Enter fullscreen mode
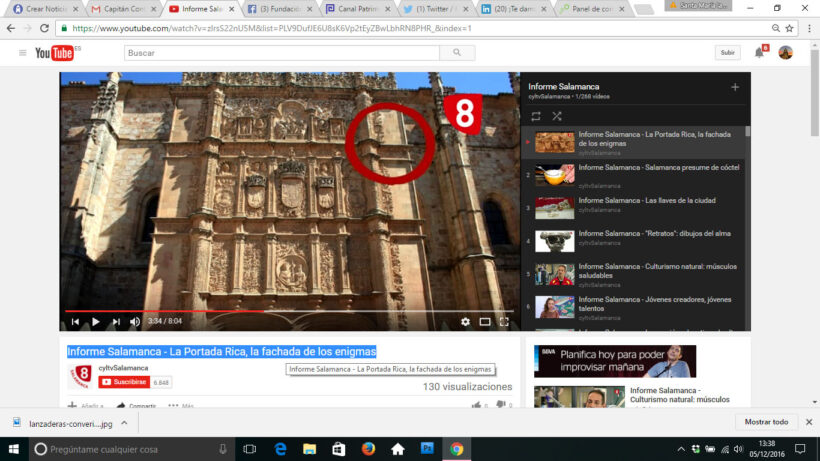This screenshot has width=820, height=461. [504, 322]
